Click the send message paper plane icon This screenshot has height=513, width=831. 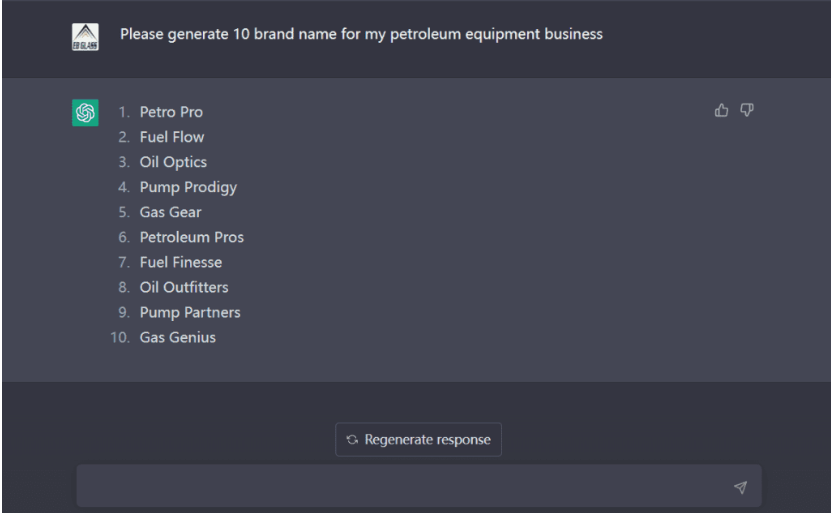click(x=740, y=487)
